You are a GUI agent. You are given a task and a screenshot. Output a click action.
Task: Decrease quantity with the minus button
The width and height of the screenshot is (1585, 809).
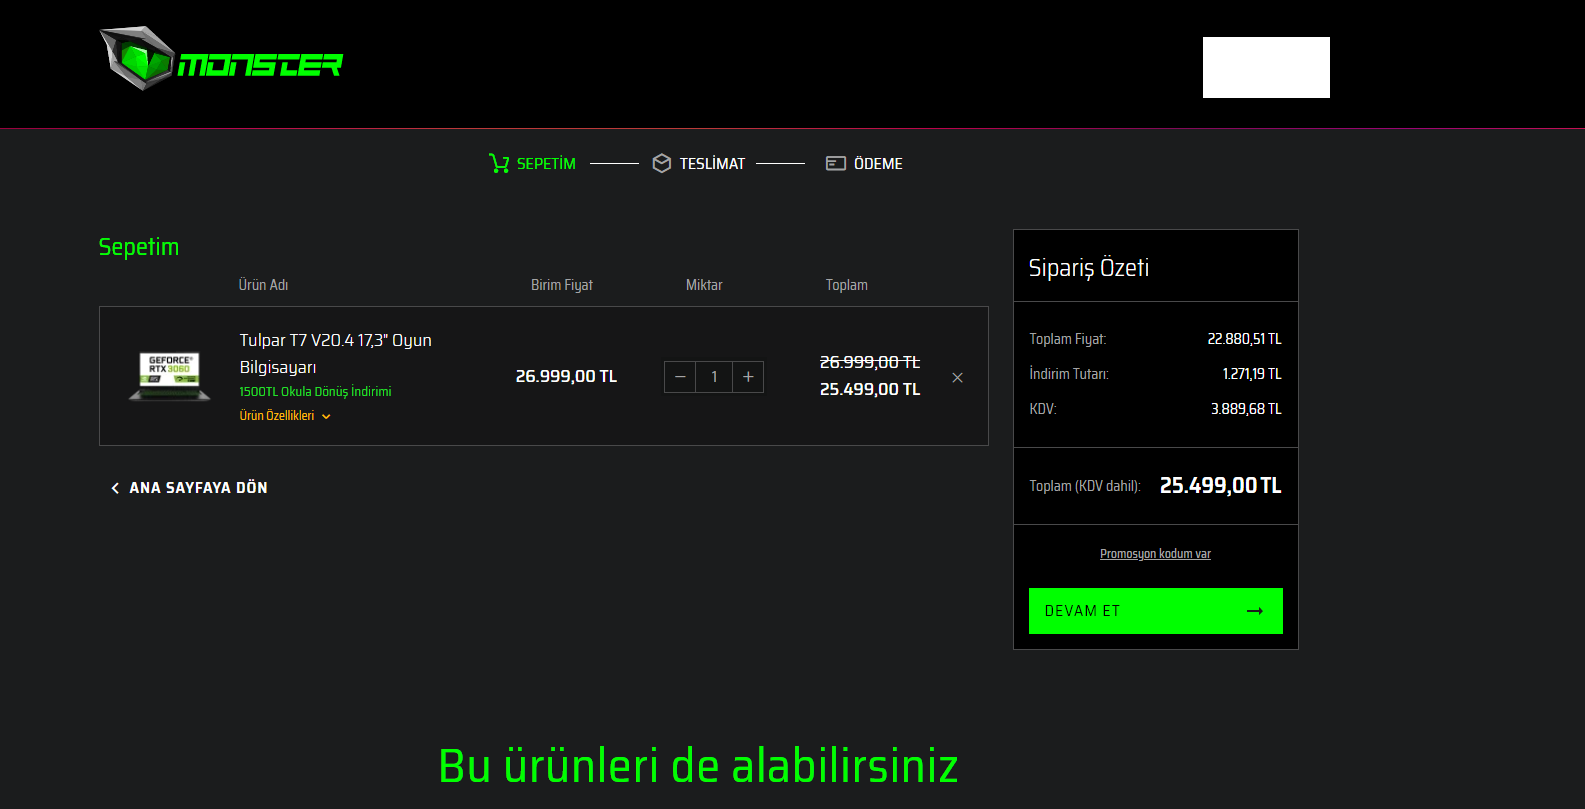click(680, 377)
